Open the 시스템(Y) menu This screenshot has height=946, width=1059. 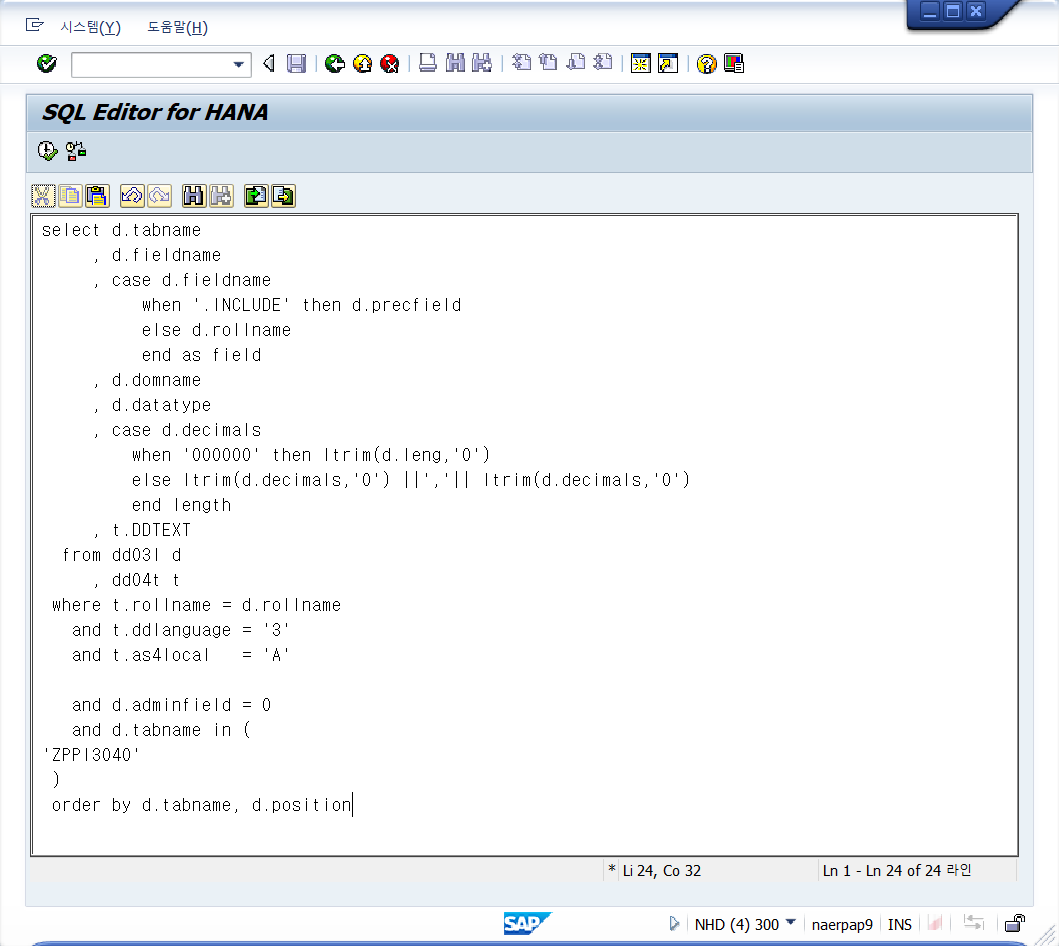click(91, 27)
